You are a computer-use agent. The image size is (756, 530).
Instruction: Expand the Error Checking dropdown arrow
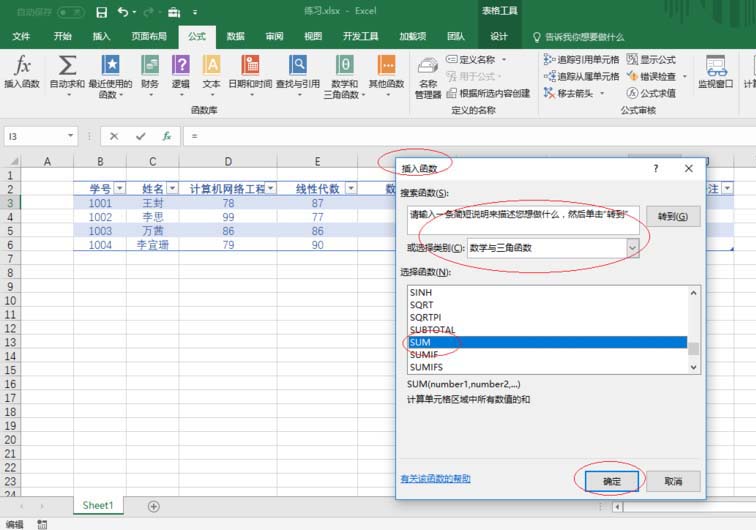[x=684, y=76]
